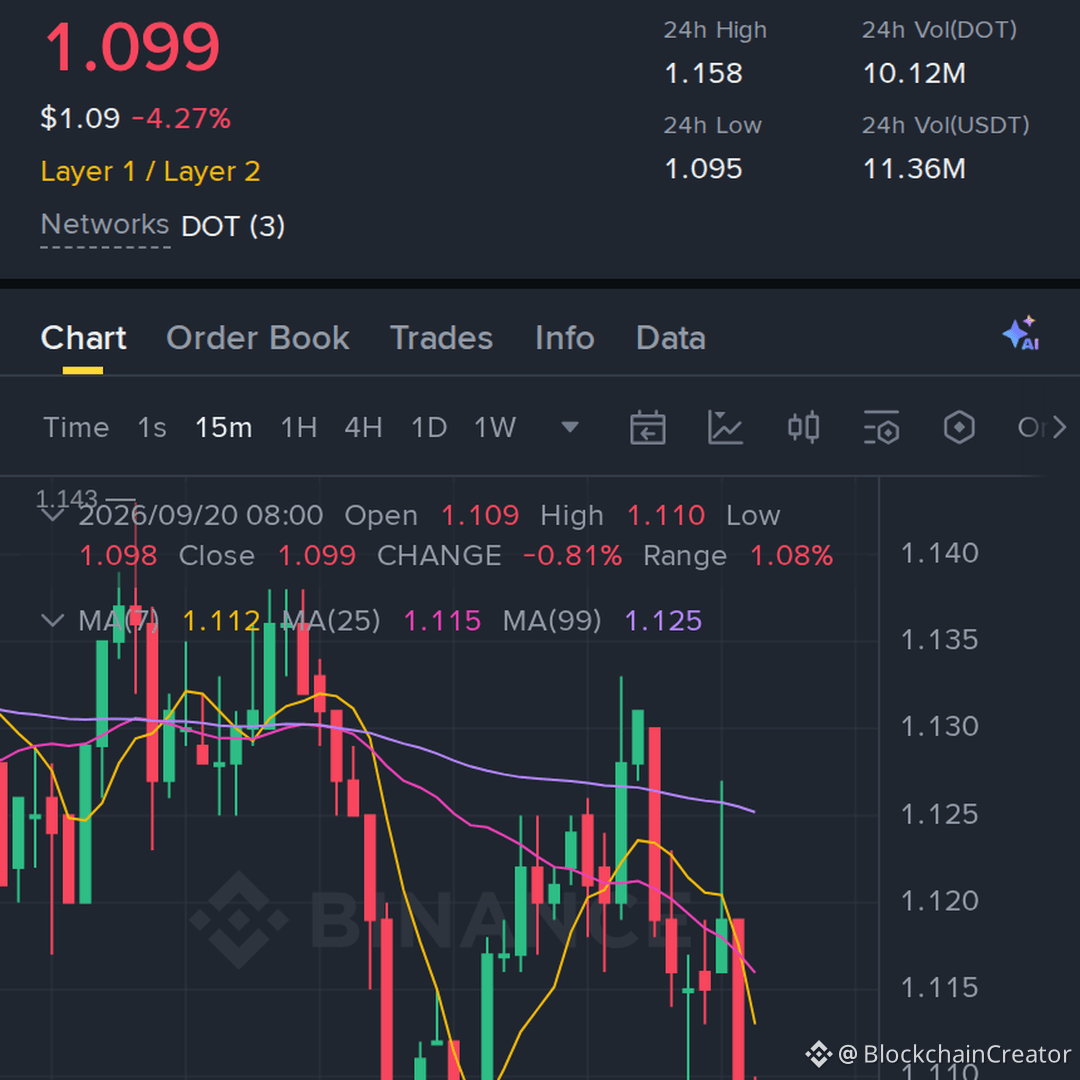The height and width of the screenshot is (1080, 1080).
Task: Switch to the Order Book tab
Action: 258,338
